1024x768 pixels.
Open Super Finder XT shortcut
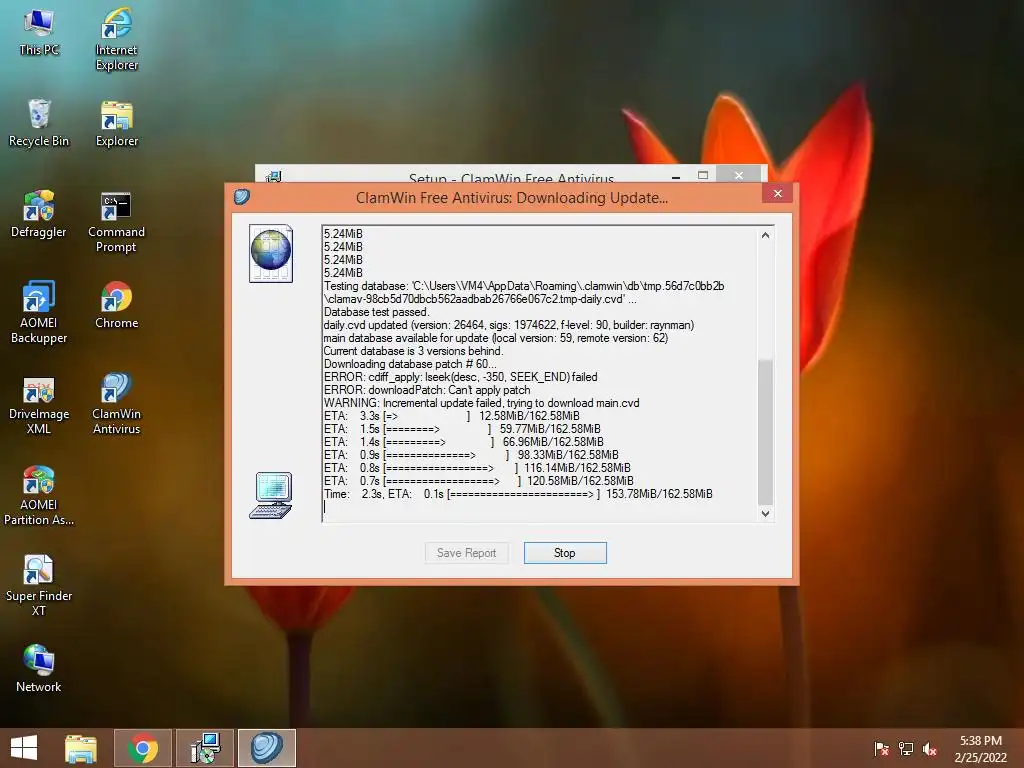[x=39, y=585]
